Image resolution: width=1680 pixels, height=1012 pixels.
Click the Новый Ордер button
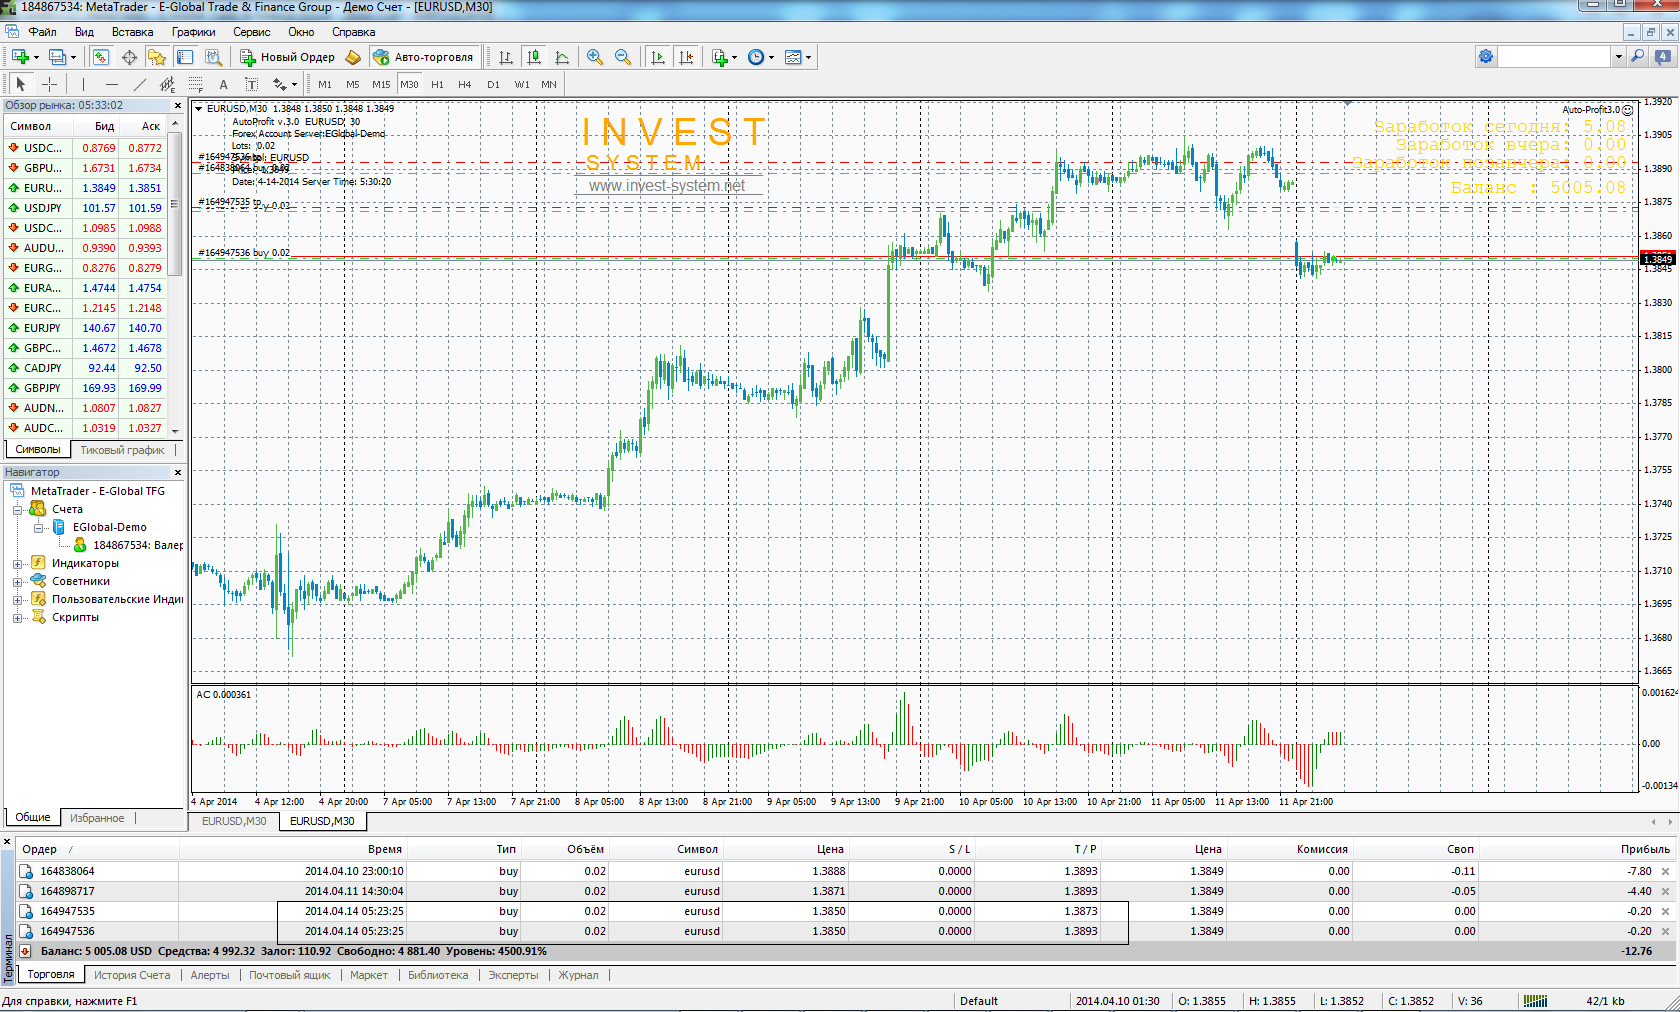[x=288, y=57]
